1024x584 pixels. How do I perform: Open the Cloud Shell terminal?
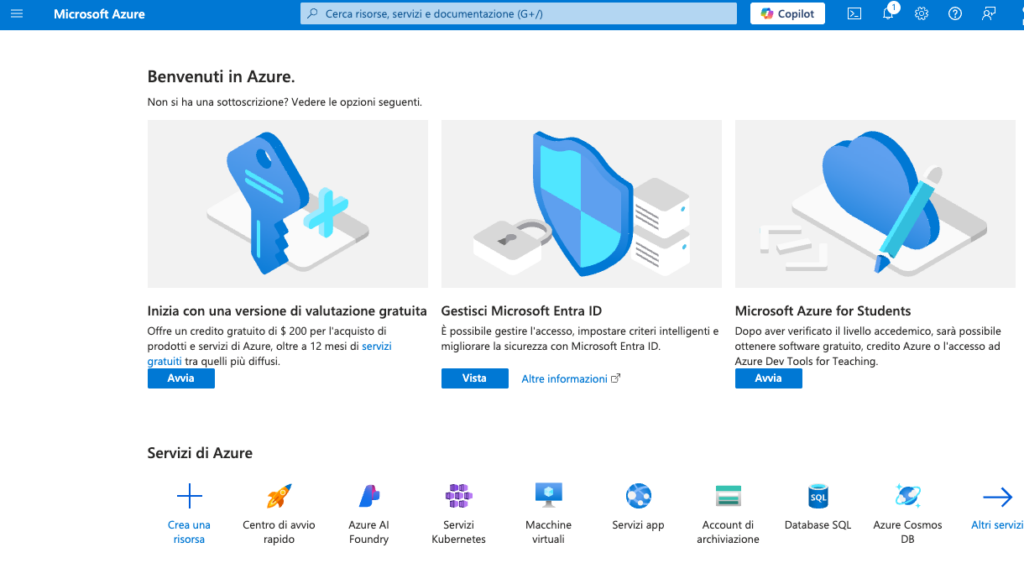(x=853, y=13)
